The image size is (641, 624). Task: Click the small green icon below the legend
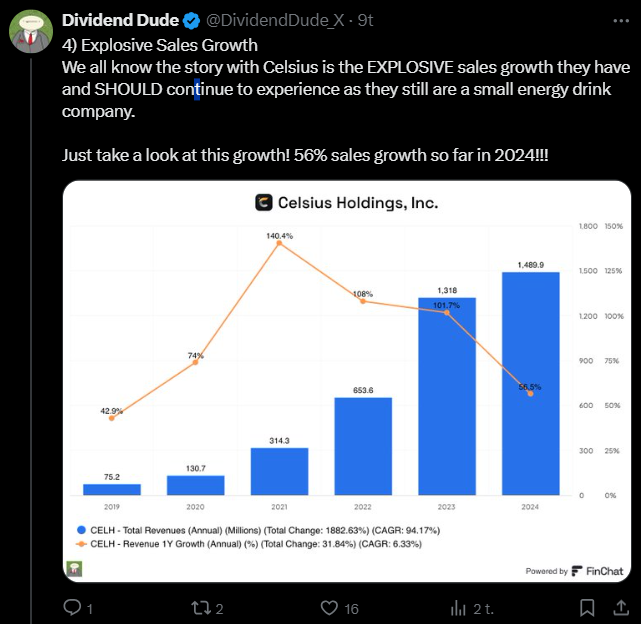pos(75,568)
